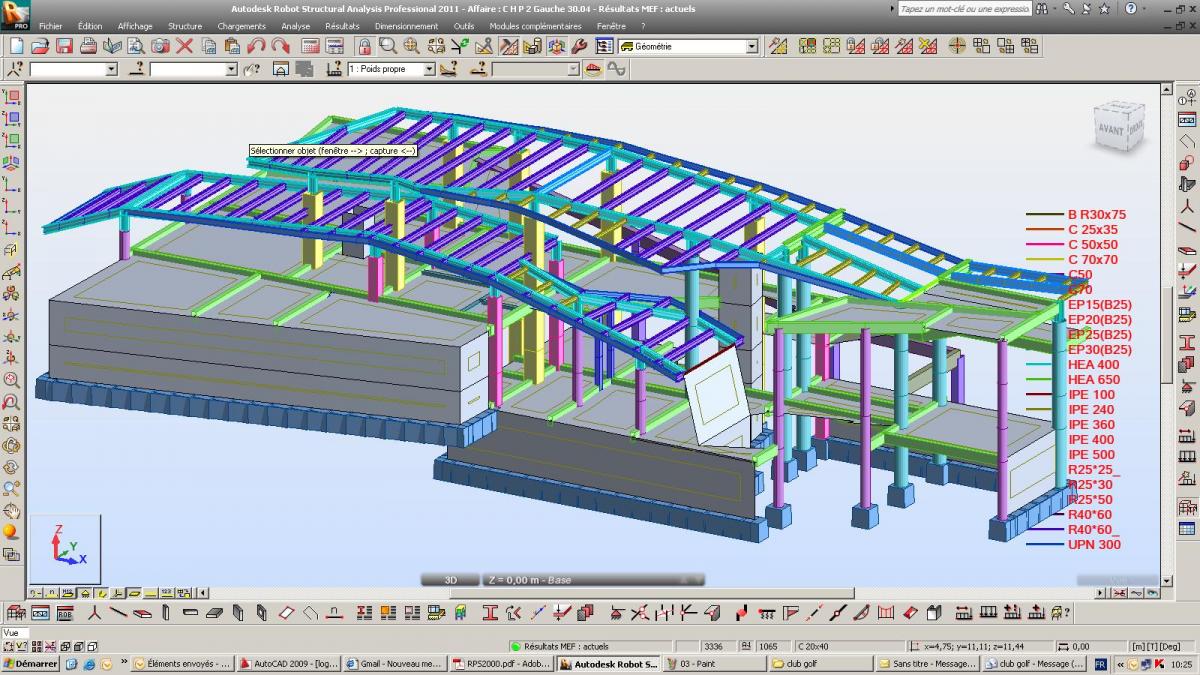Open the bar selection combo box
Viewport: 1200px width, 675px height.
194,69
